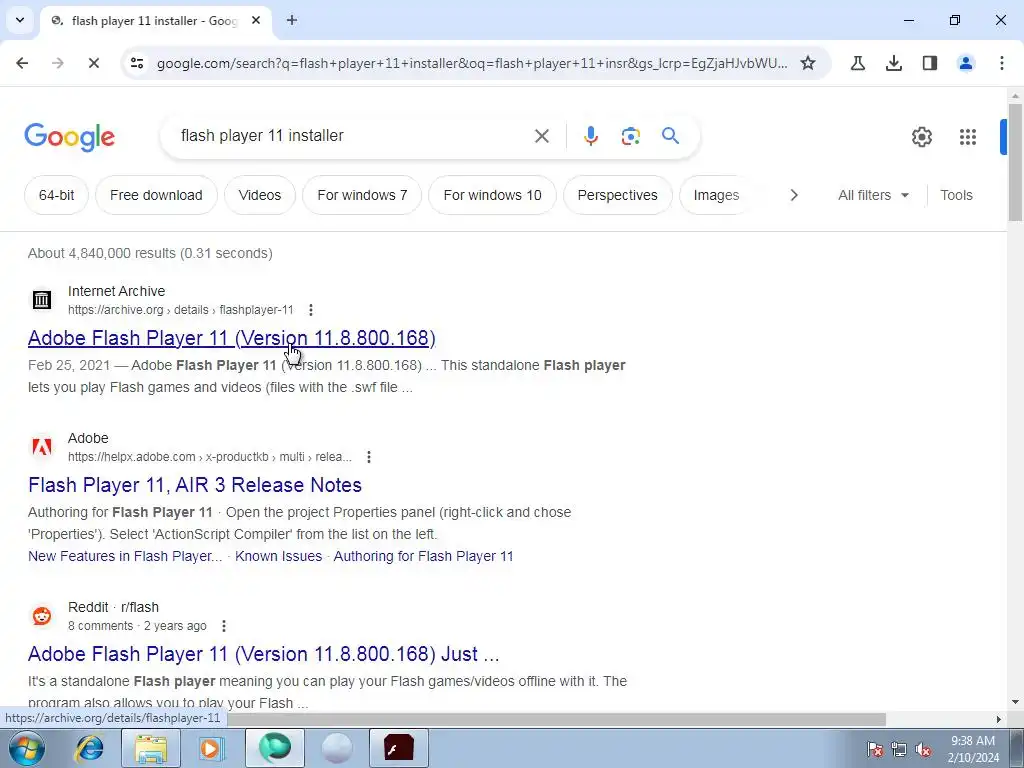Apply the For windows 10 filter

pyautogui.click(x=492, y=195)
